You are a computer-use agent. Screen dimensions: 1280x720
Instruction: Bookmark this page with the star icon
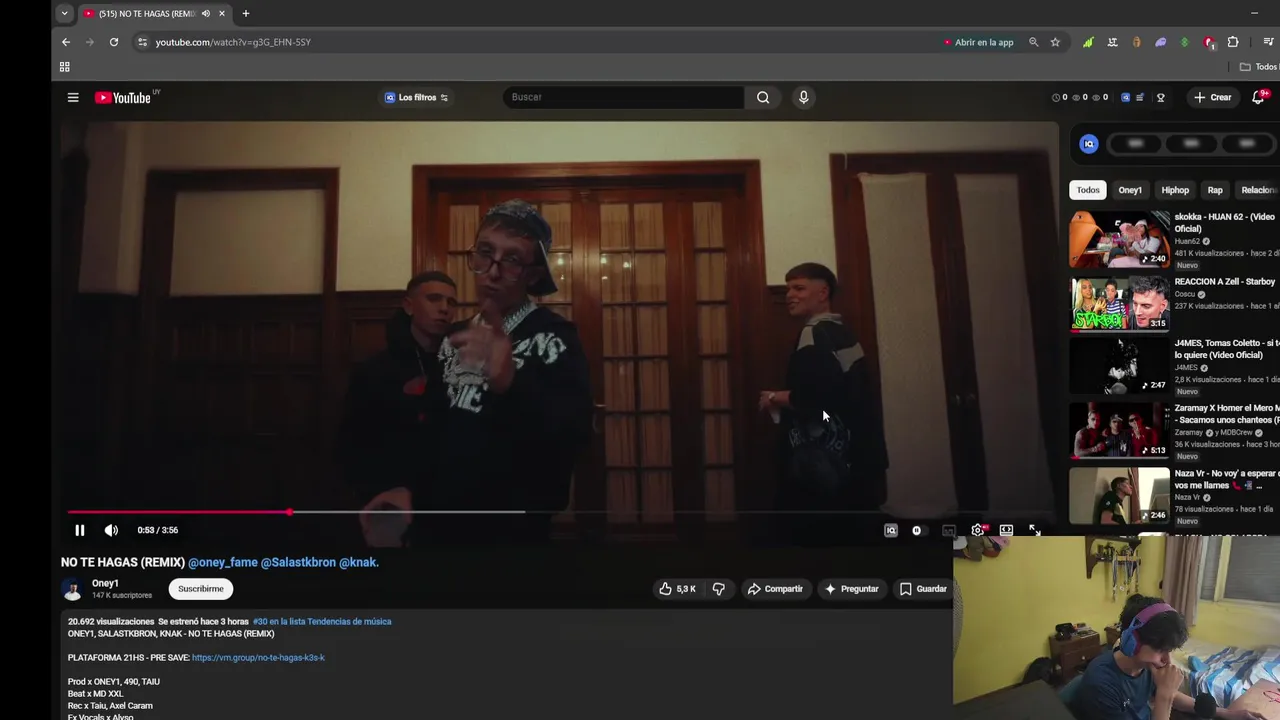[x=1055, y=42]
